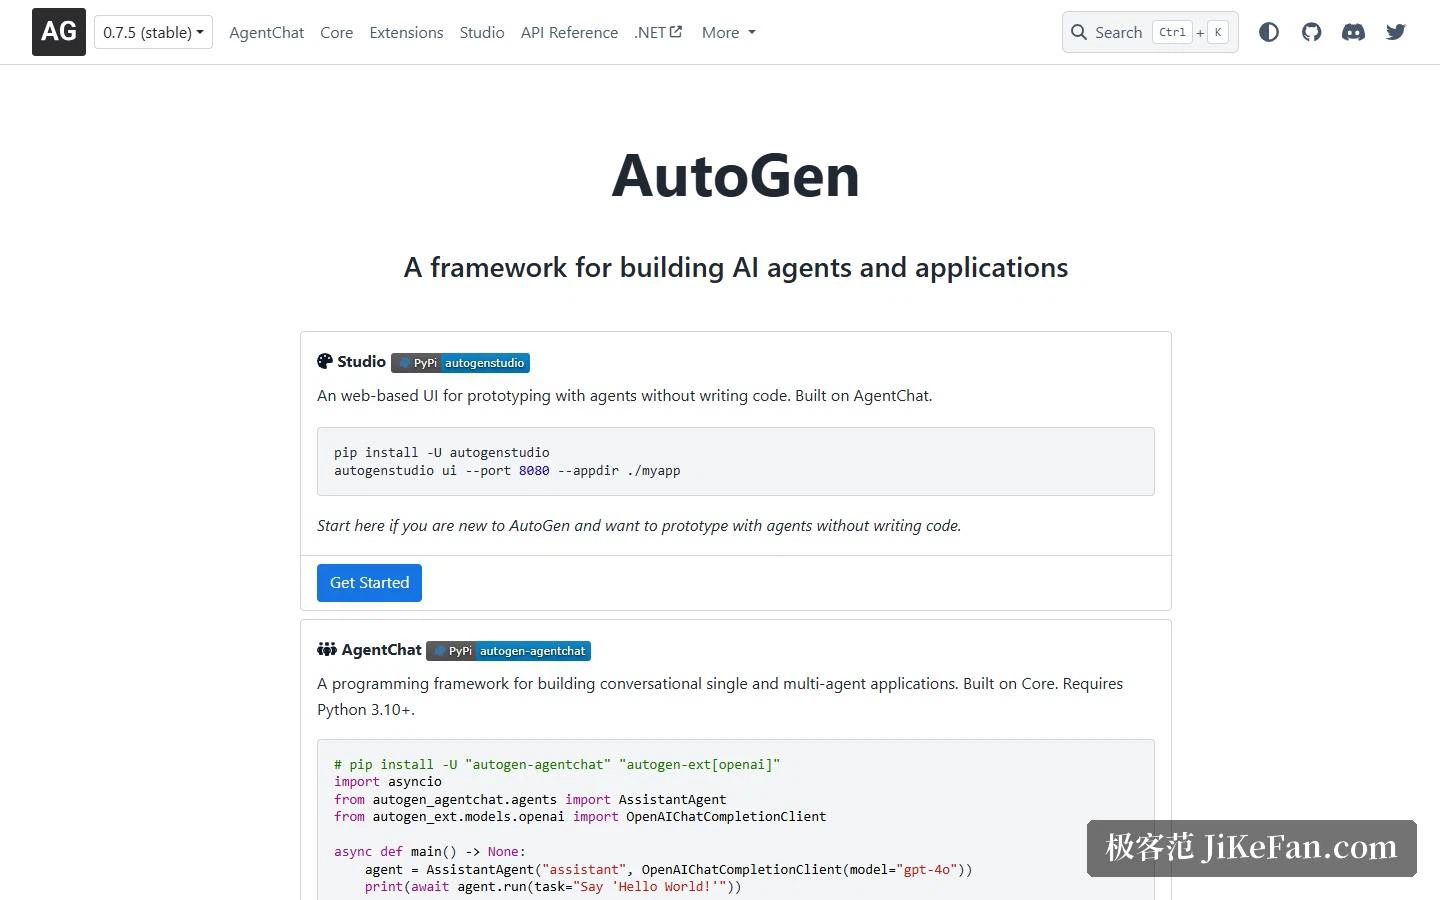Click the AG logo in the header
The width and height of the screenshot is (1440, 900).
(59, 32)
